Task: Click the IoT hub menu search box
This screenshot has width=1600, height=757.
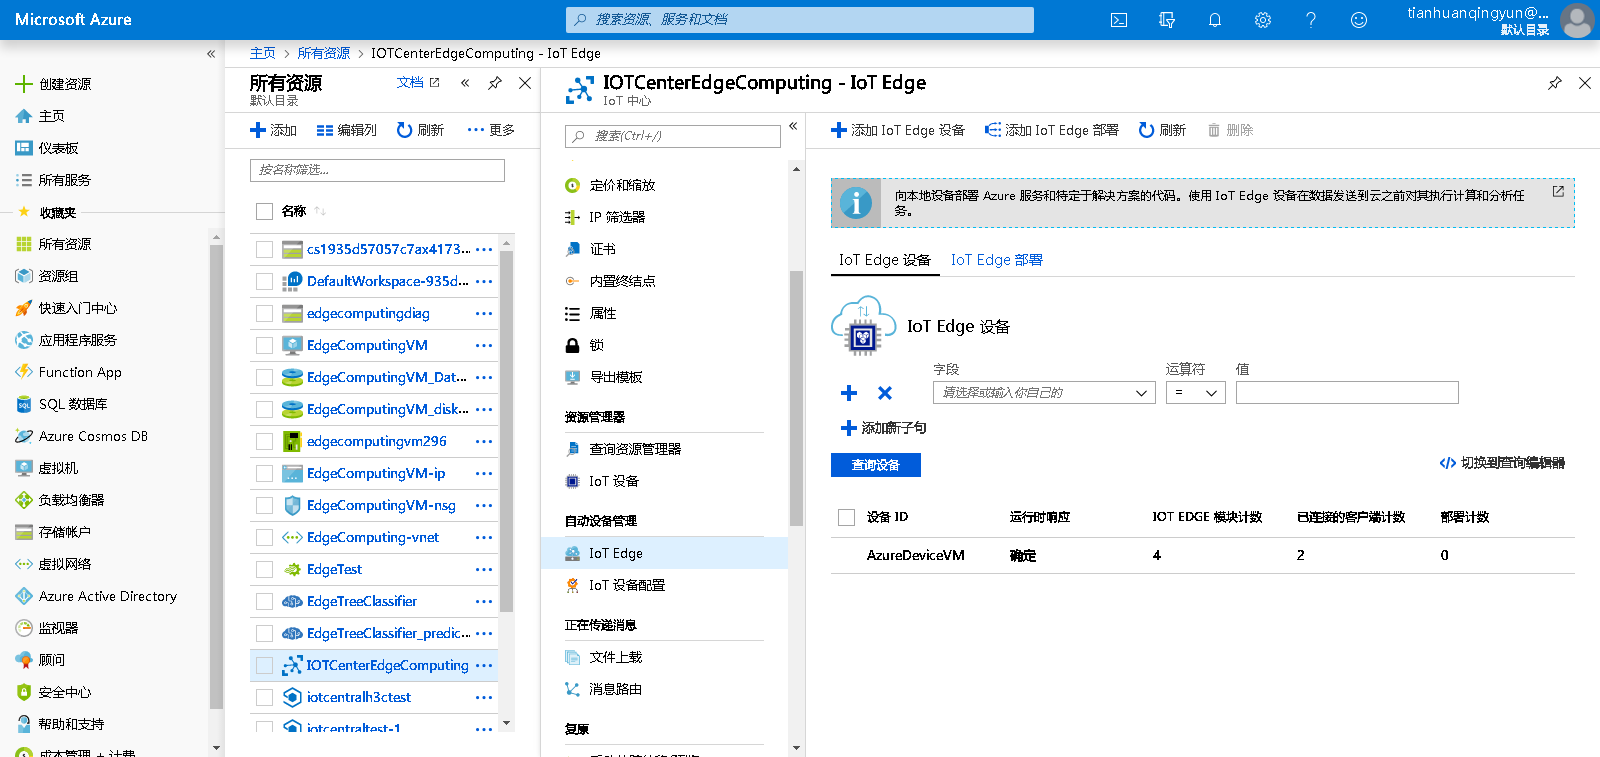Action: tap(673, 136)
